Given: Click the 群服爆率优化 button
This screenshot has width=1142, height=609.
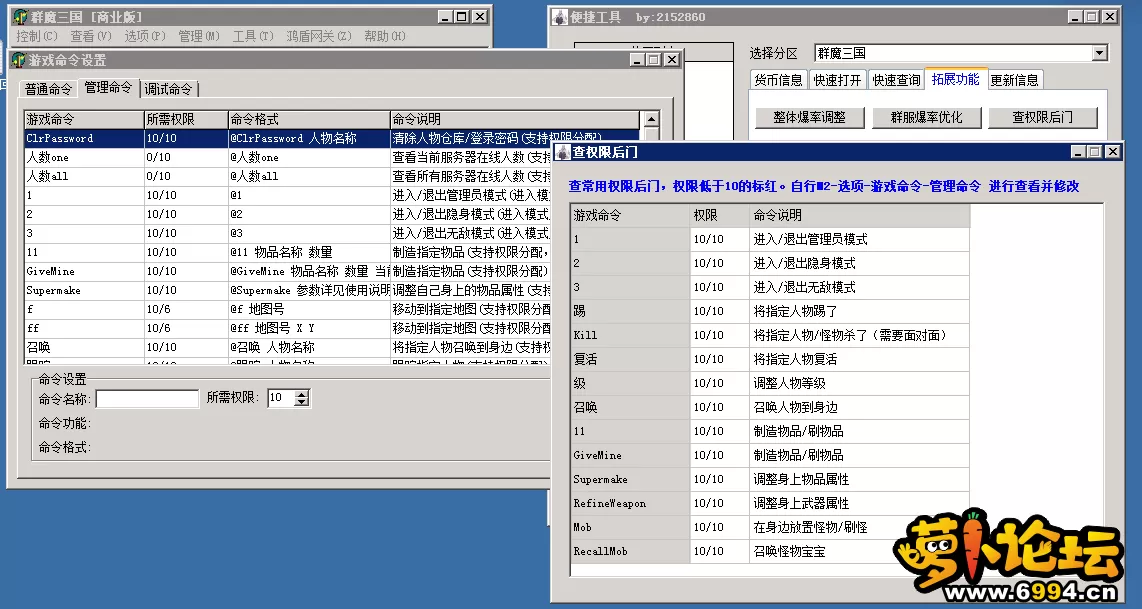Looking at the screenshot, I should pyautogui.click(x=926, y=117).
